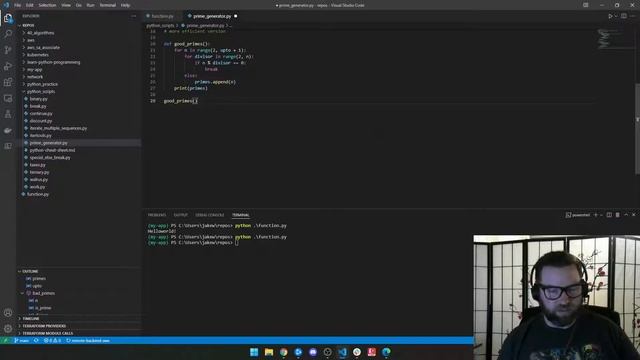Image resolution: width=640 pixels, height=360 pixels.
Task: Open the launch profile dropdown next to powershell
Action: (601, 215)
